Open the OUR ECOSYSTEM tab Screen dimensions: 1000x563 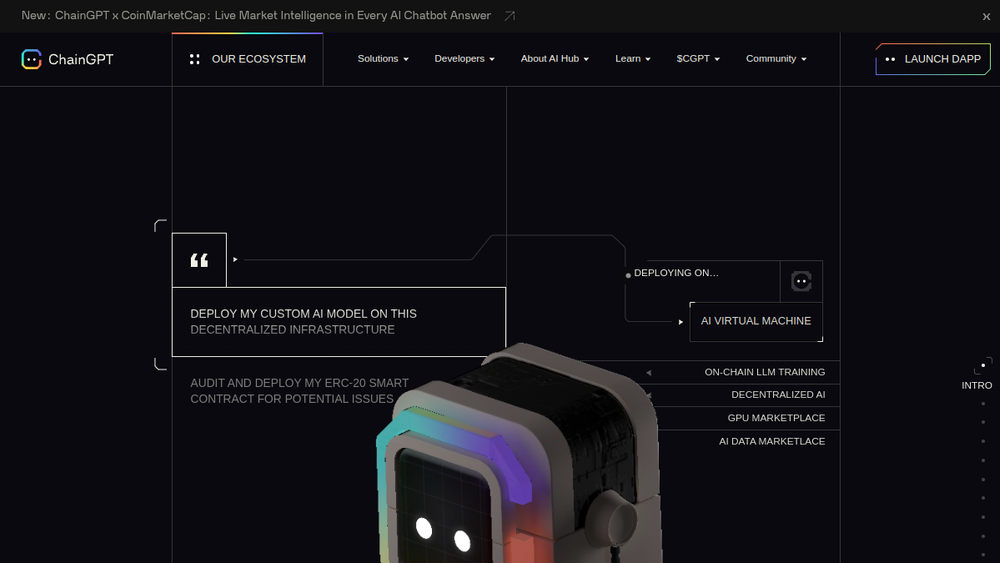(x=247, y=59)
